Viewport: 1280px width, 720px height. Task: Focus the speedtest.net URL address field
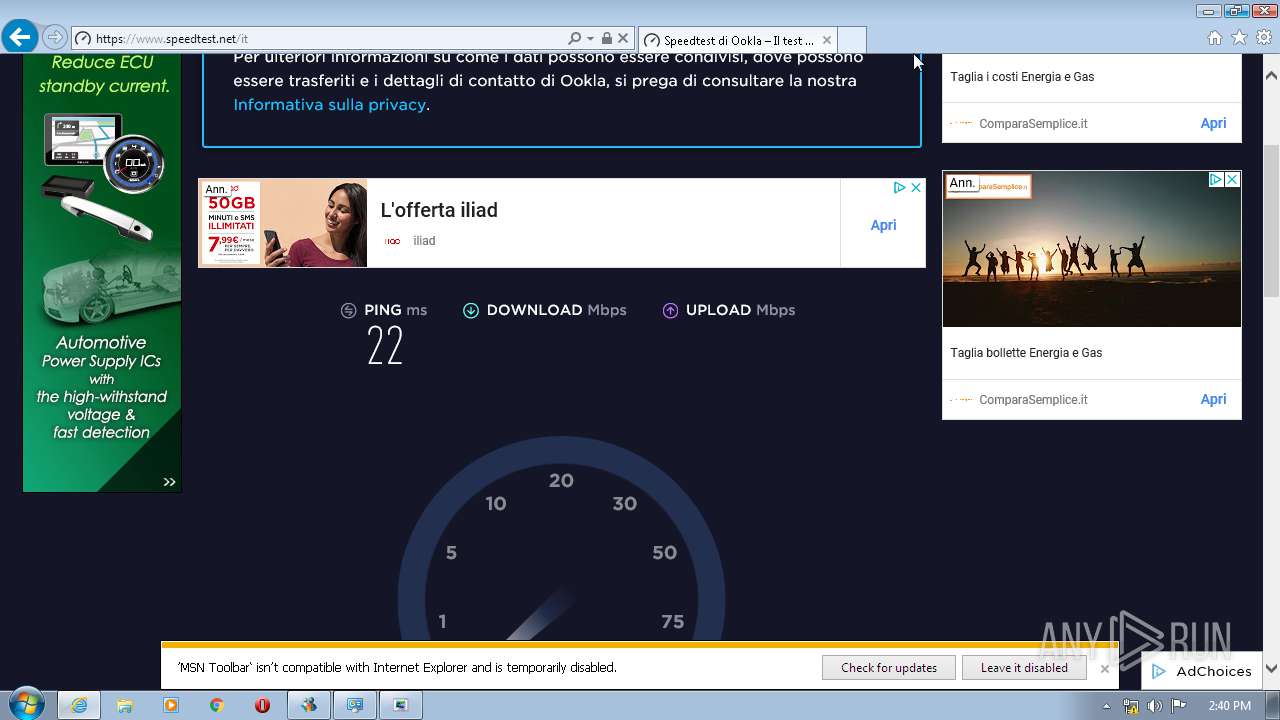[320, 39]
